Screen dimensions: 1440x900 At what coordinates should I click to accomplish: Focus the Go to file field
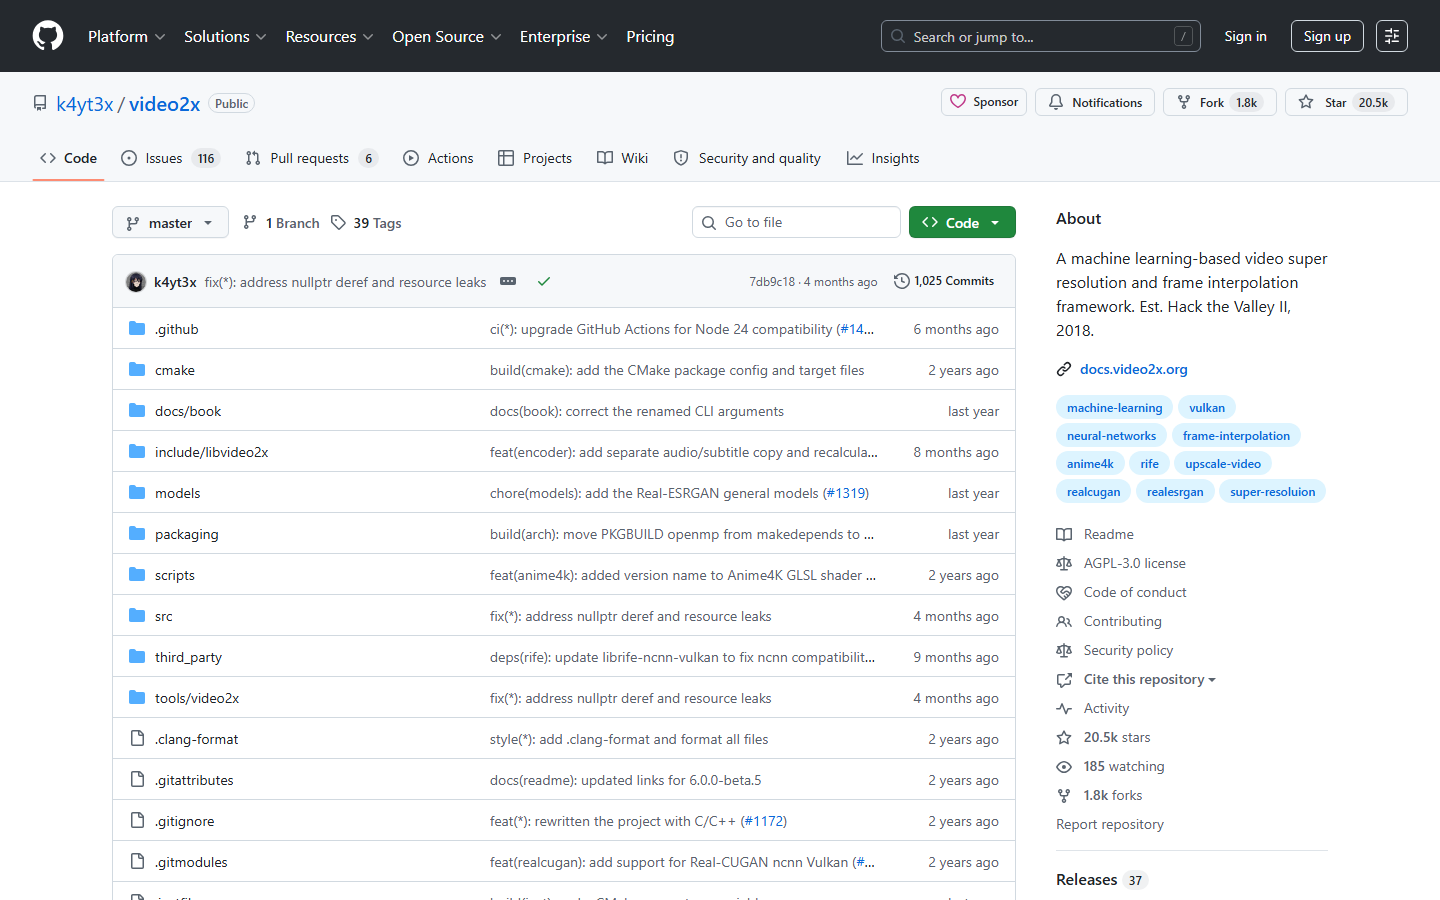tap(796, 222)
